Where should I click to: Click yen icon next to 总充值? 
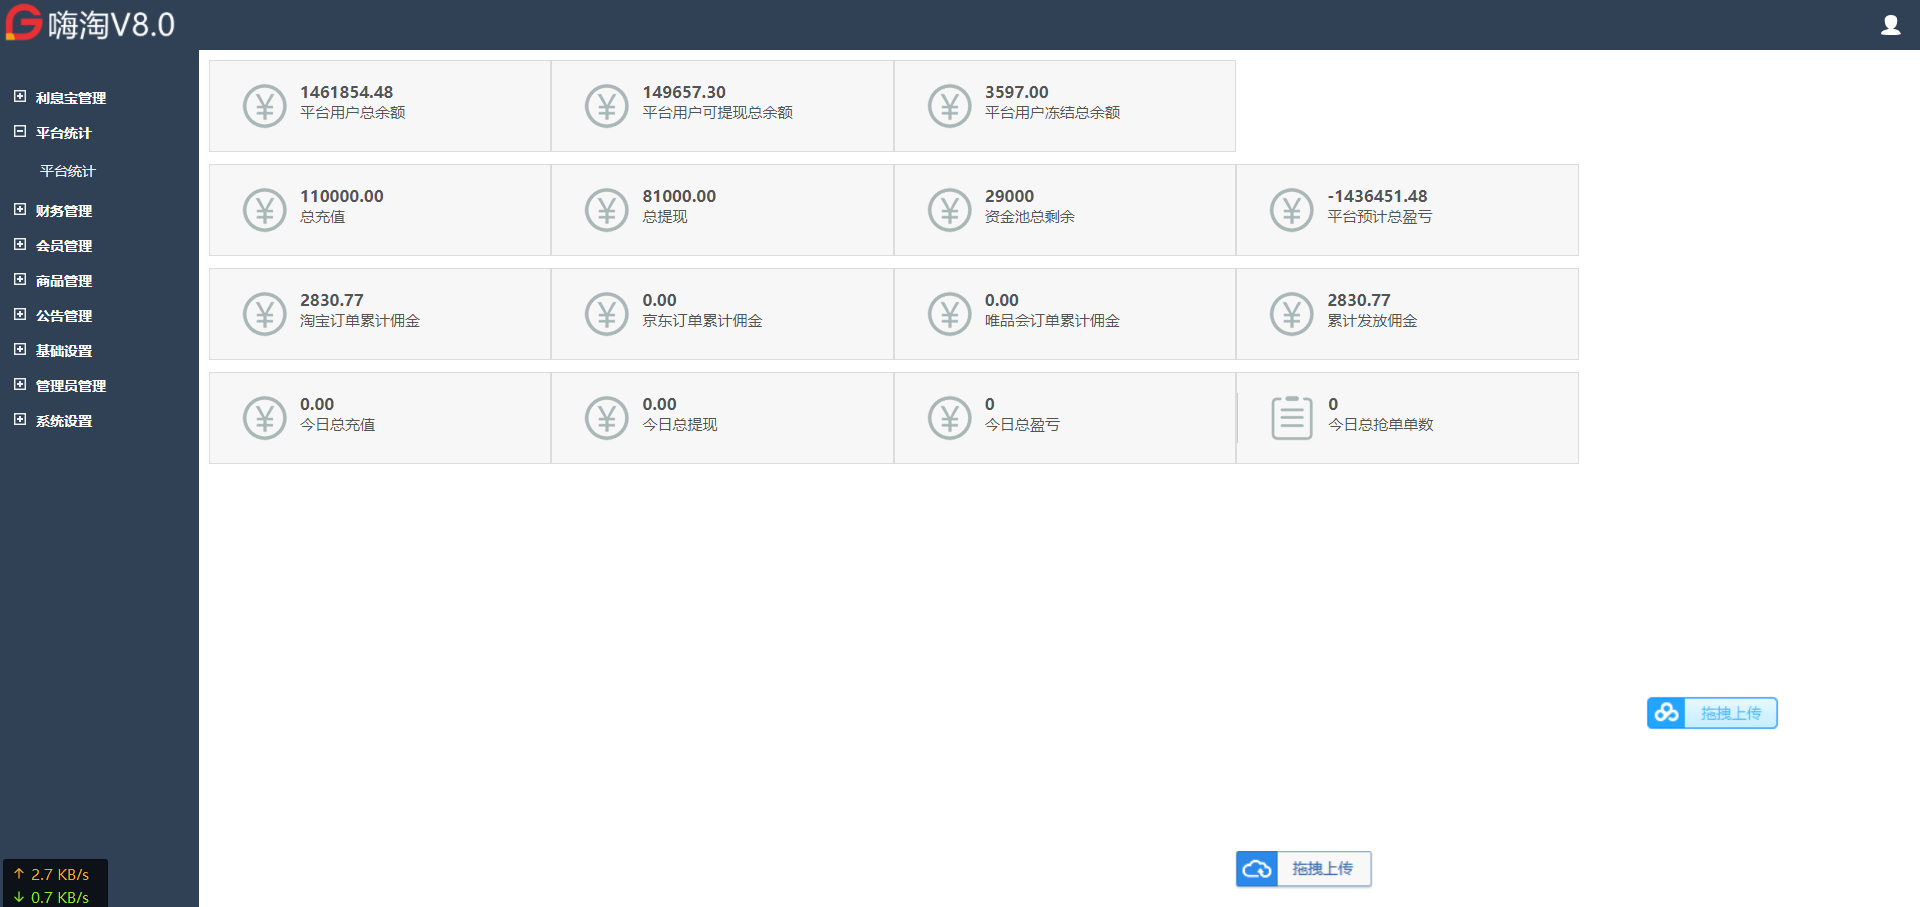pyautogui.click(x=265, y=210)
